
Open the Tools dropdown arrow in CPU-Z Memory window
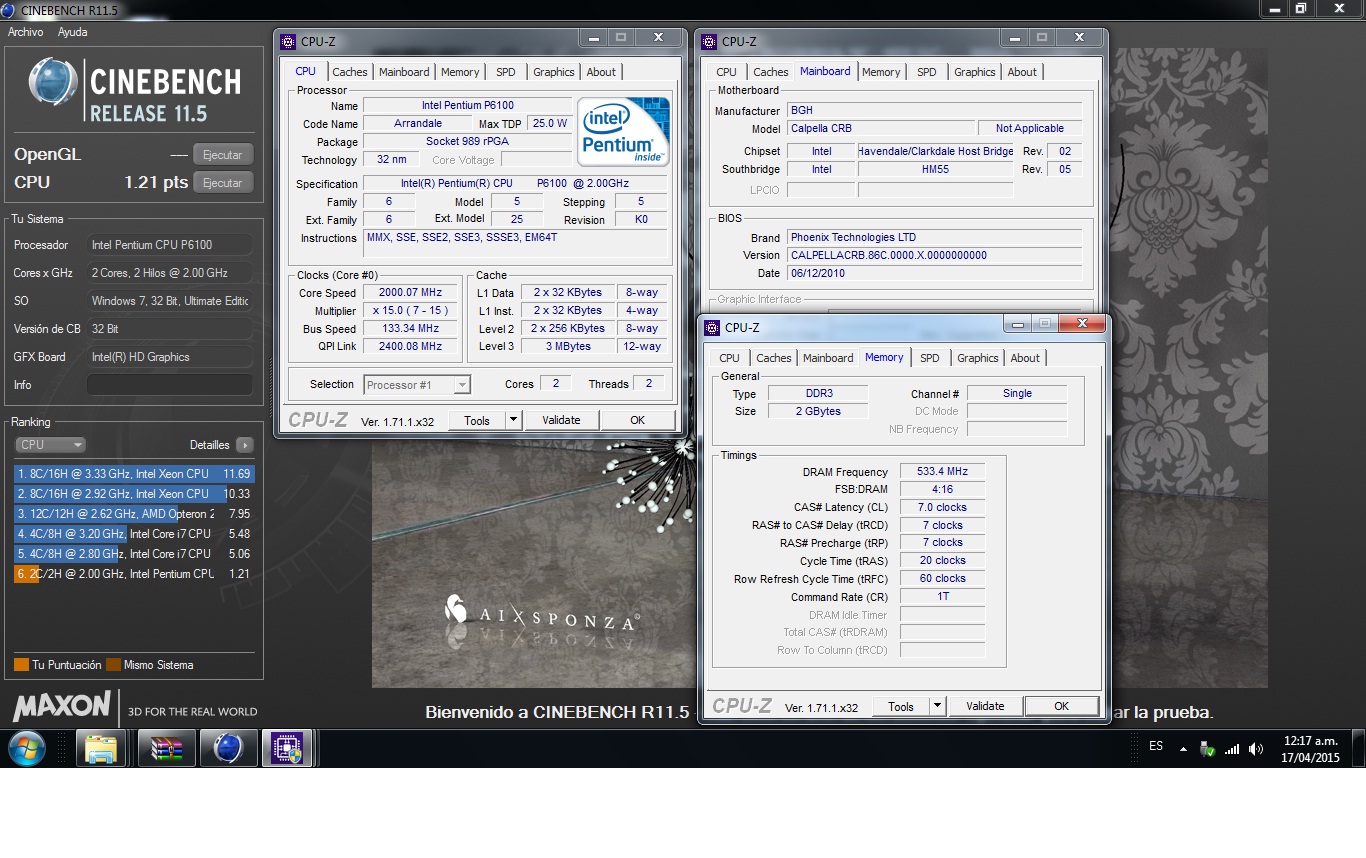937,706
